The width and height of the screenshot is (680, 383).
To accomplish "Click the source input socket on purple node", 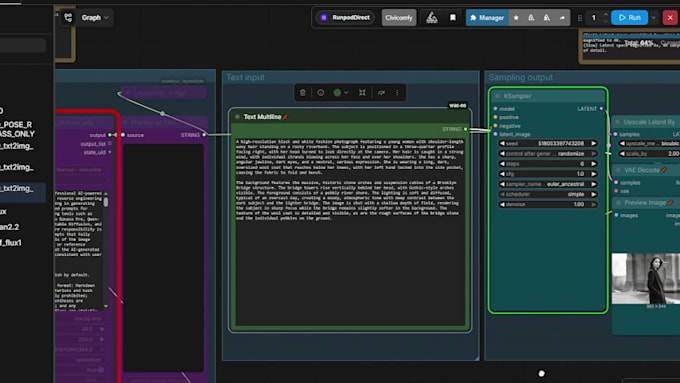I will (x=123, y=135).
